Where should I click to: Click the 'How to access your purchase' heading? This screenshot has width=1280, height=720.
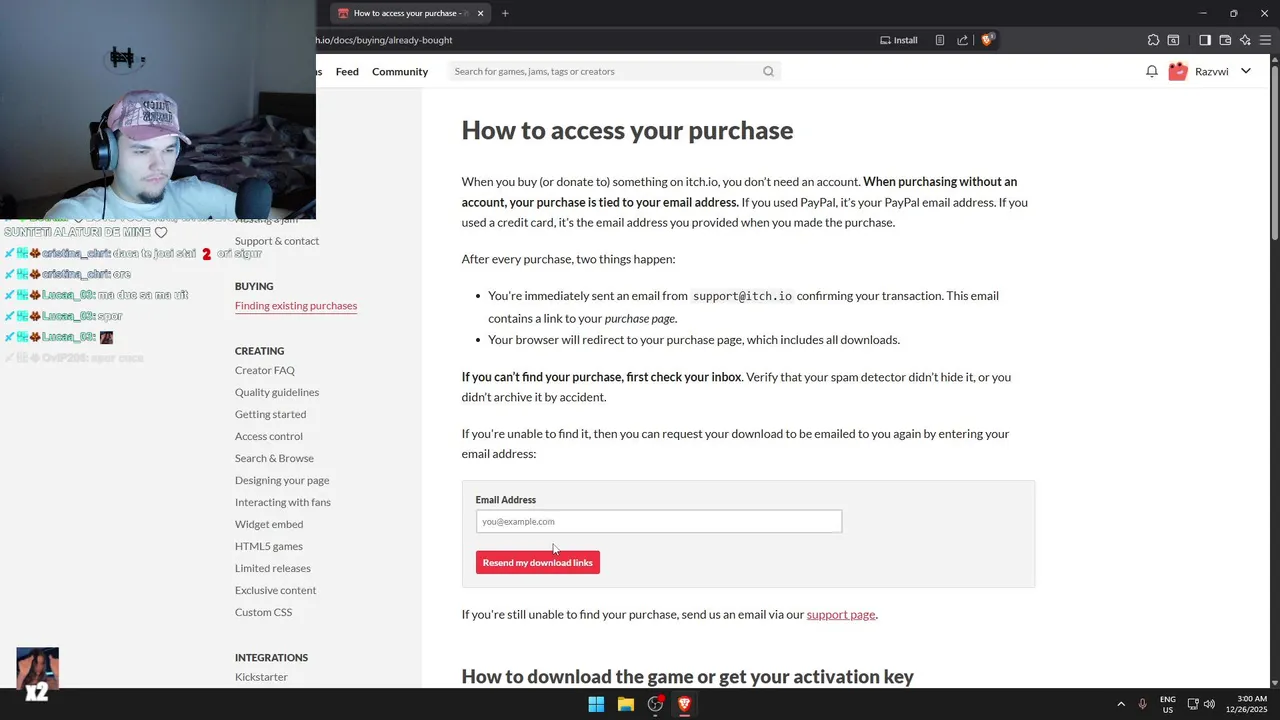(627, 130)
